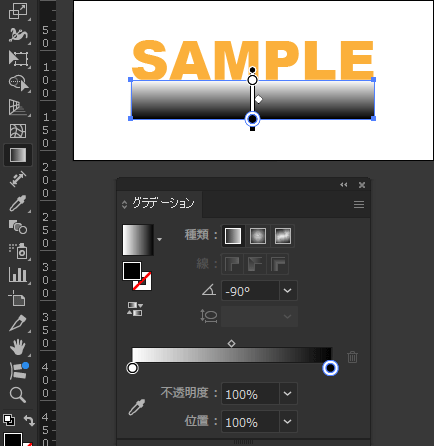Select the Warp tool
This screenshot has height=446, width=434.
18,34
